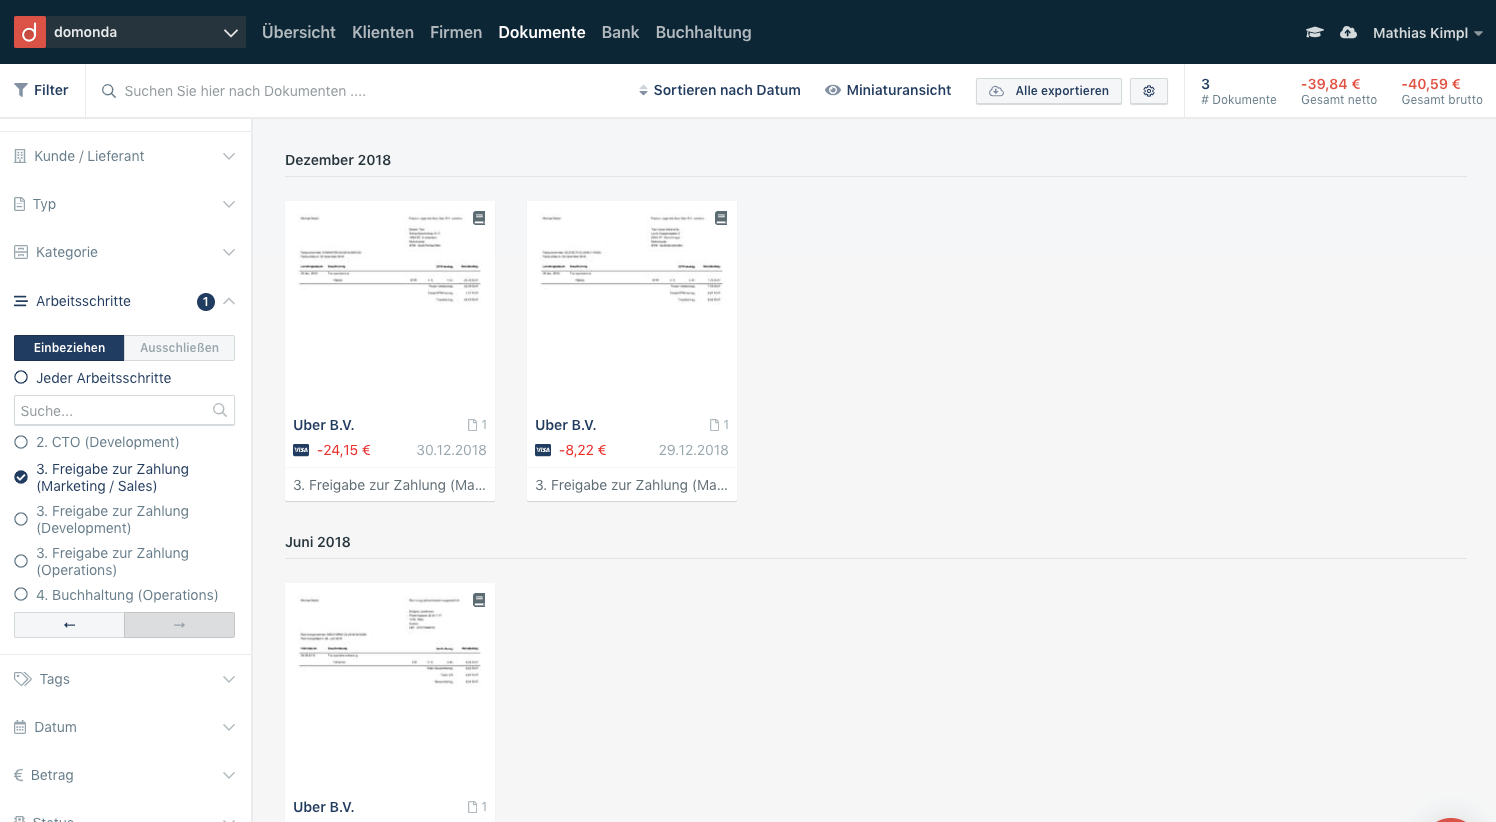
Task: Open the graduation cap help icon
Action: tap(1315, 33)
